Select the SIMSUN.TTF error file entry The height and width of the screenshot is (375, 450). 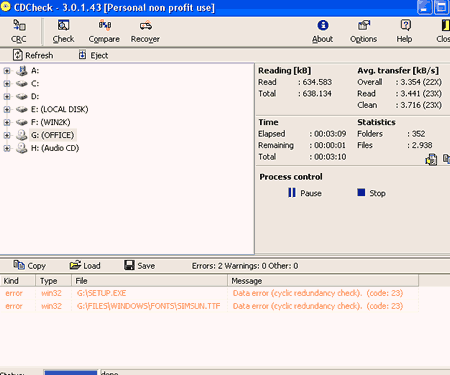pos(149,306)
